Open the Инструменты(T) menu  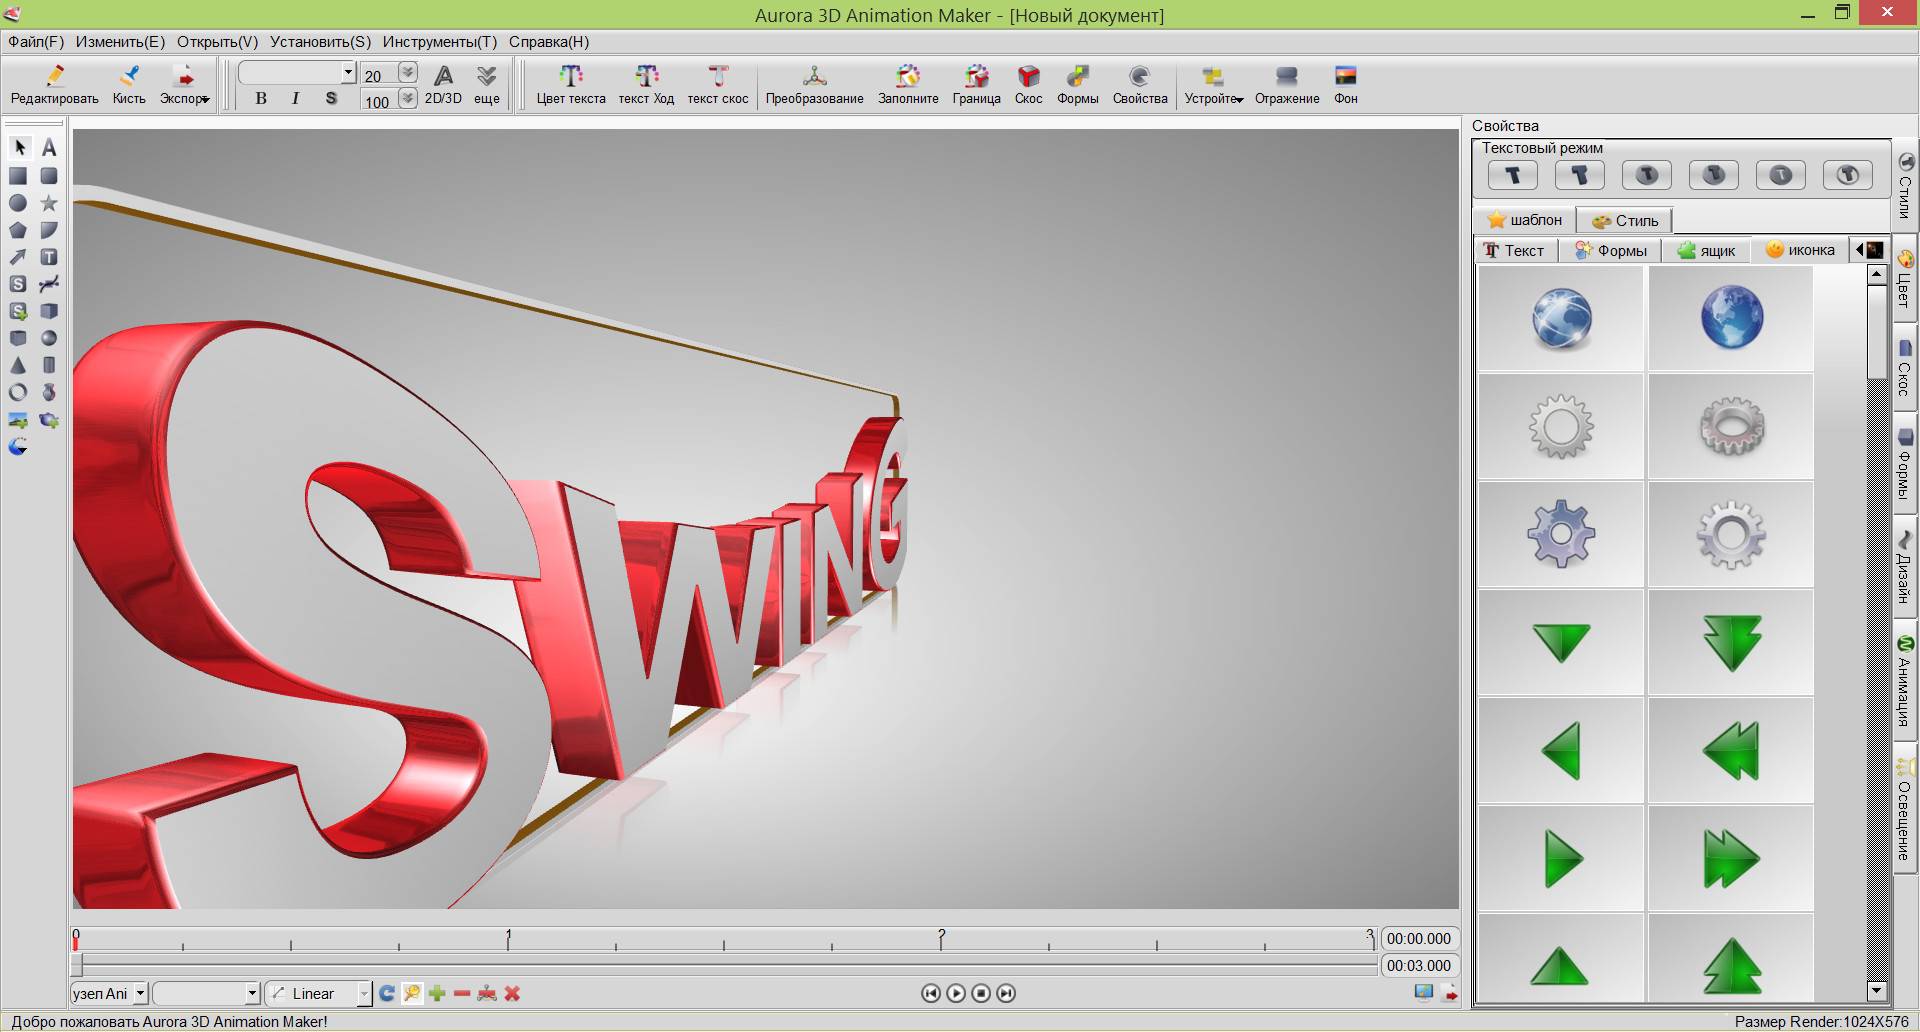439,42
